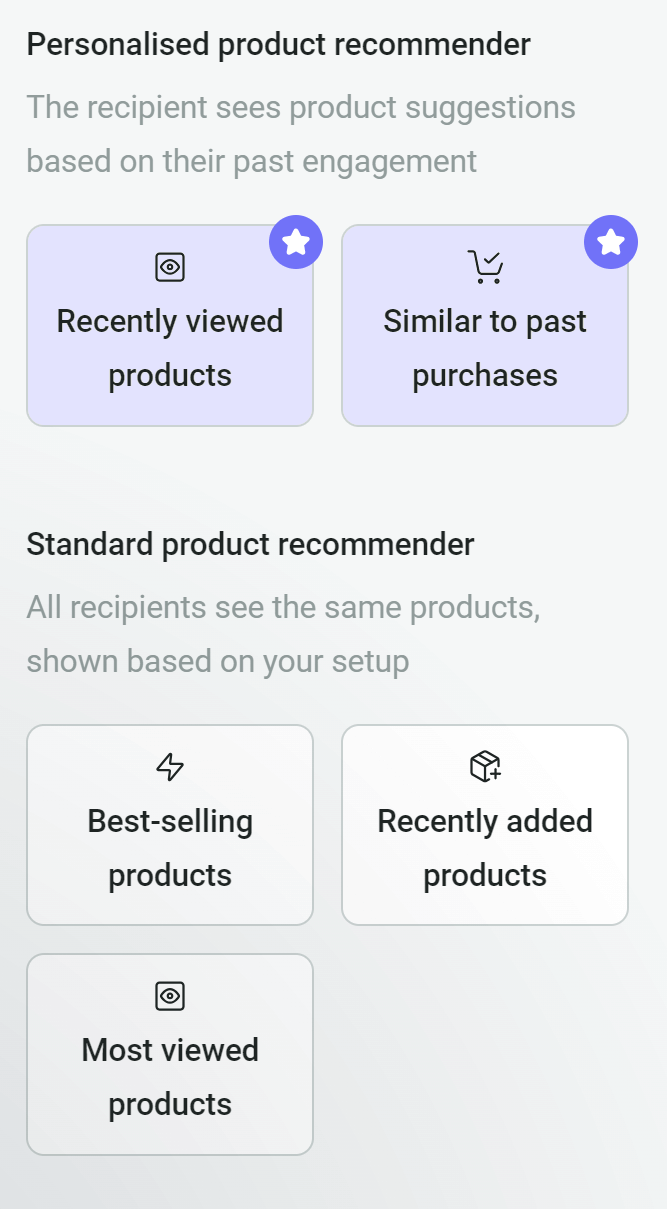Click the personalised recommender description text

(x=302, y=133)
